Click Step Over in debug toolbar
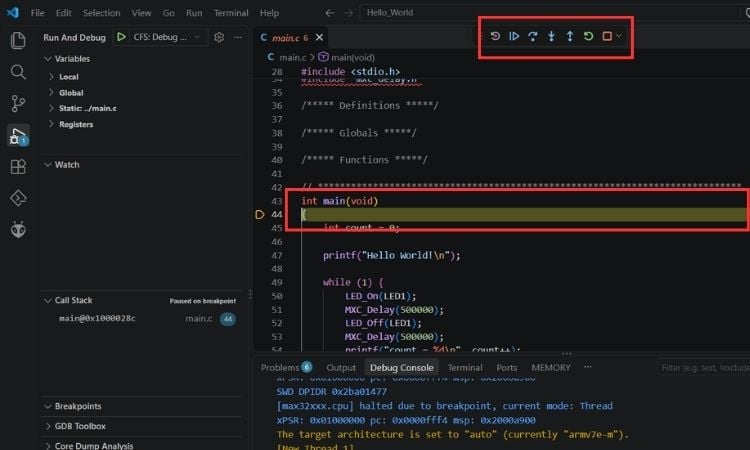This screenshot has height=450, width=750. point(532,36)
